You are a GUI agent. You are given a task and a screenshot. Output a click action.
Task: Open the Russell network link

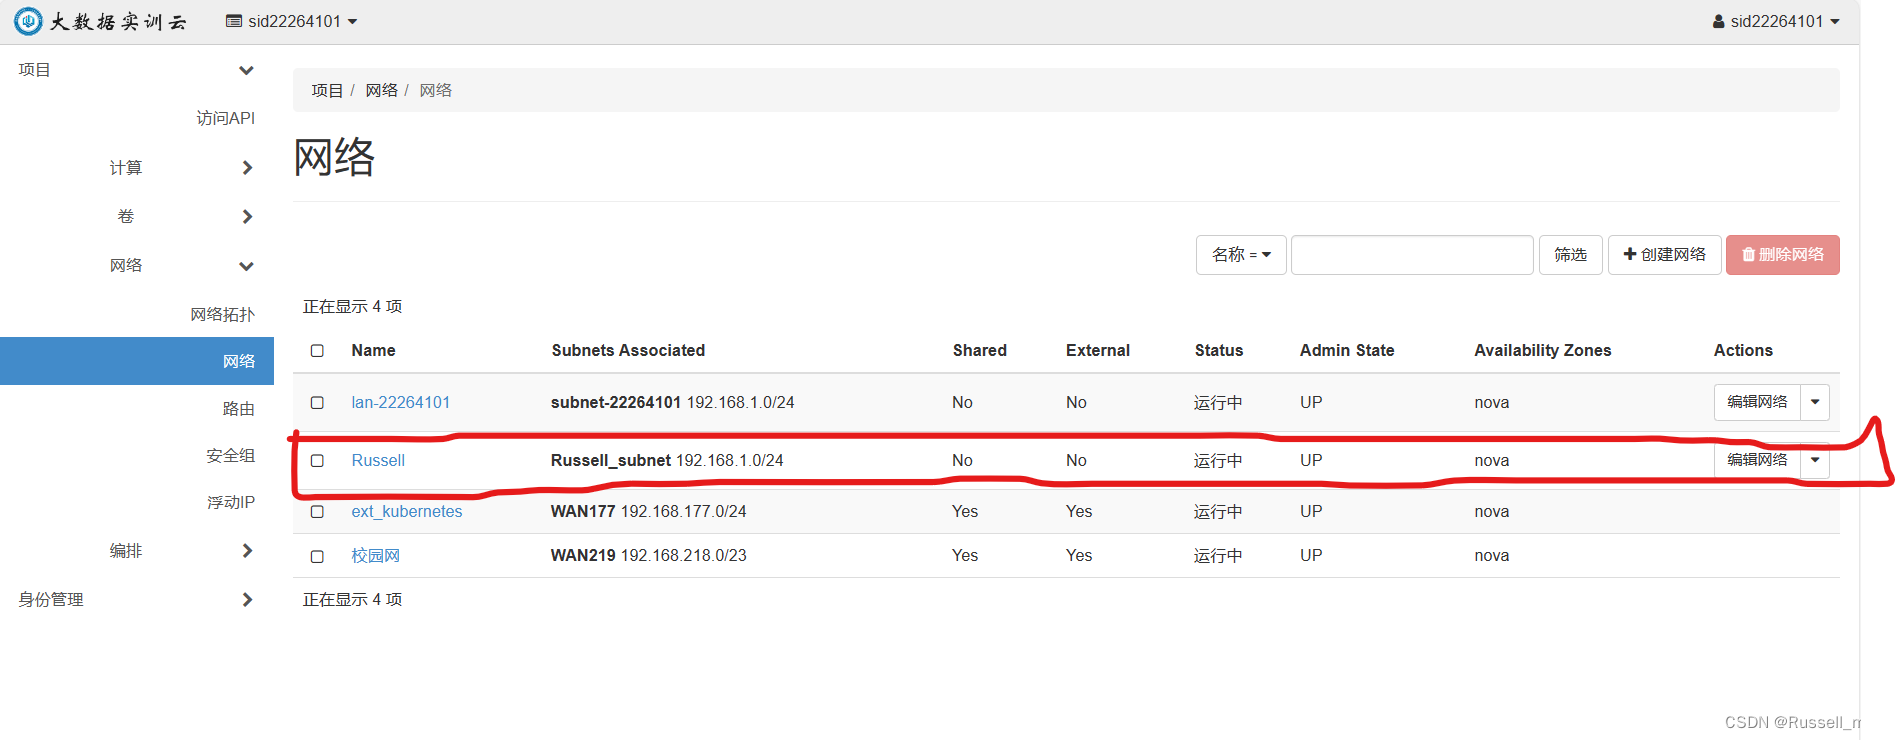click(378, 460)
